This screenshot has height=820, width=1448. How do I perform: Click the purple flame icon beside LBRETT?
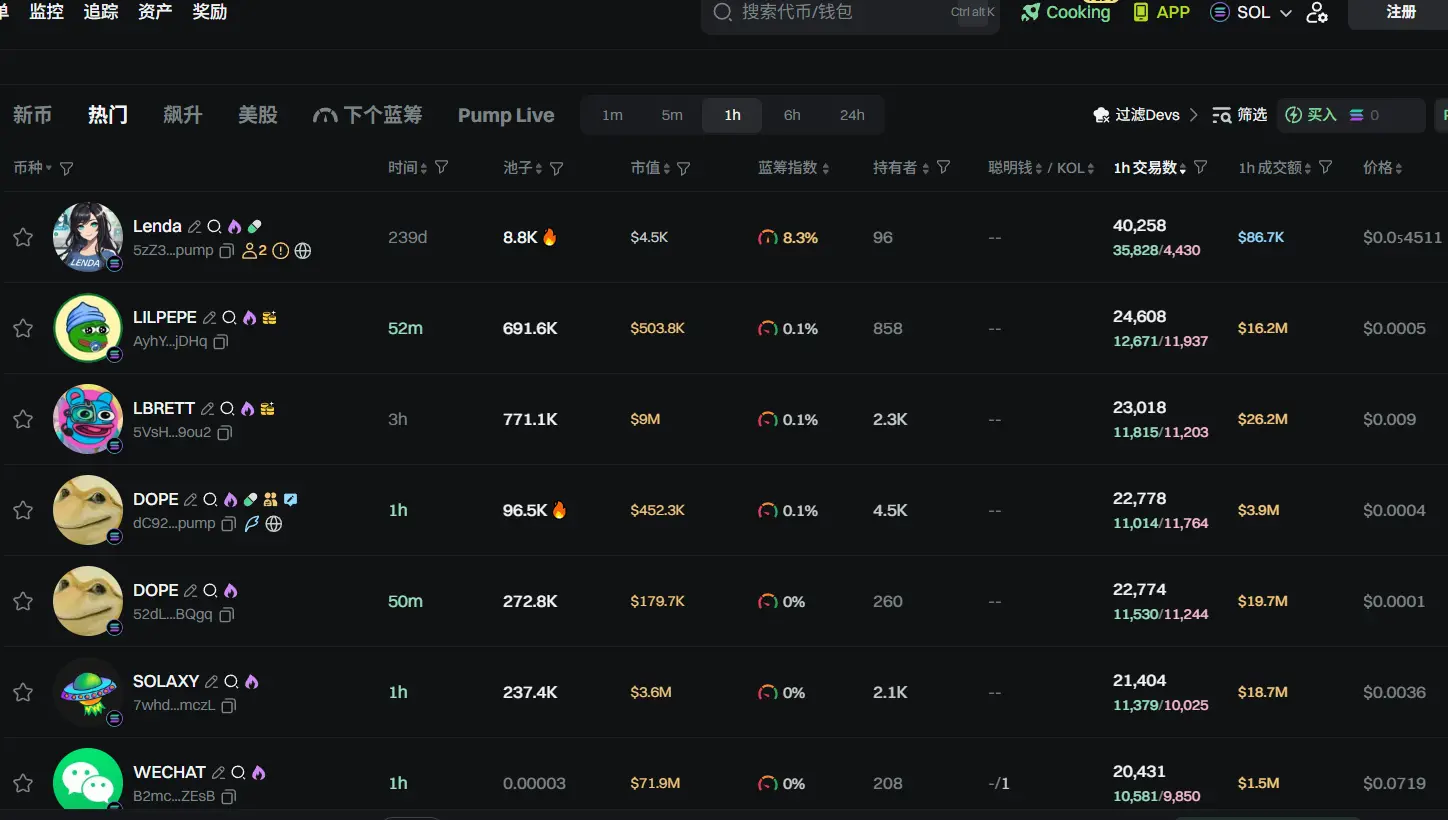[247, 409]
